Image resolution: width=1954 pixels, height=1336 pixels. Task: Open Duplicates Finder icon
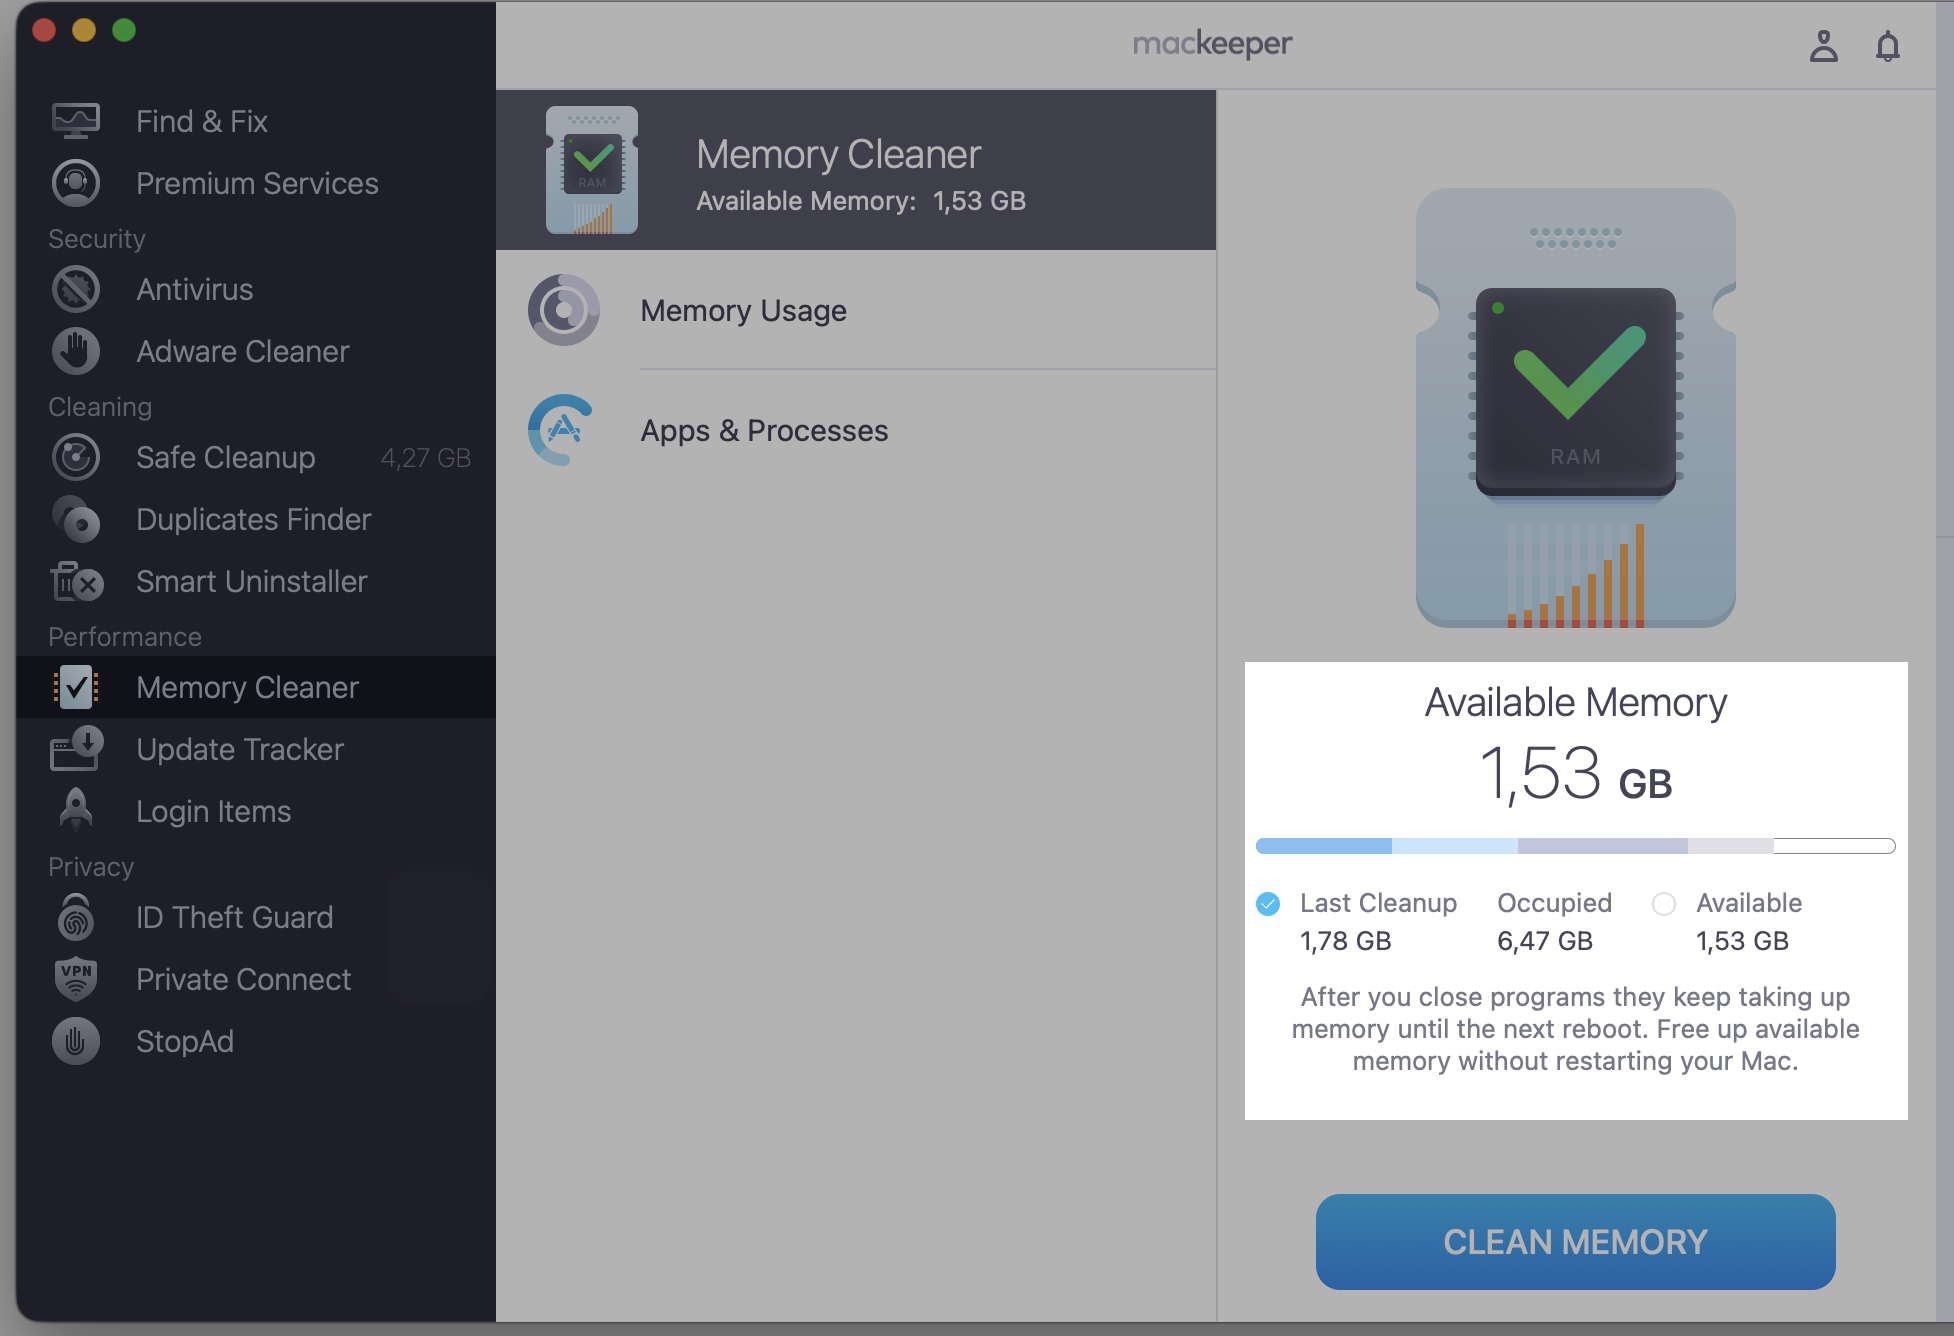pyautogui.click(x=76, y=519)
